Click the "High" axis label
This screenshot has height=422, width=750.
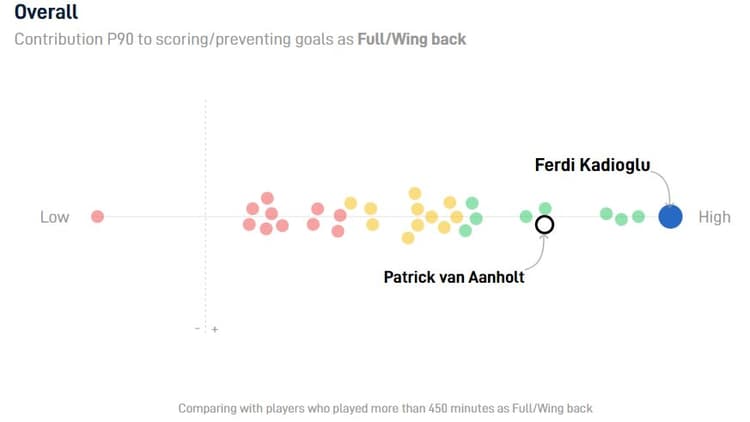714,217
